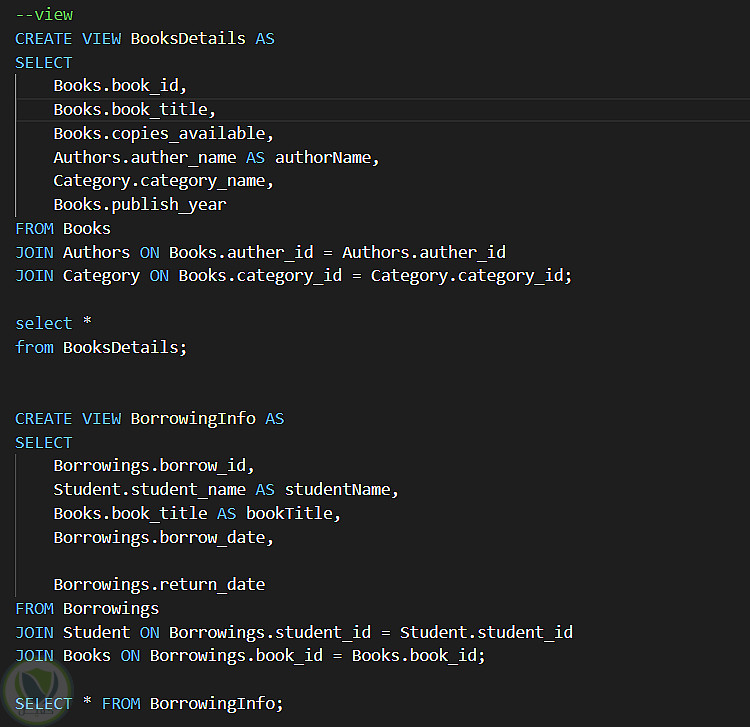Click Student.student_id ending the JOIN Student line
The width and height of the screenshot is (750, 727).
click(486, 633)
